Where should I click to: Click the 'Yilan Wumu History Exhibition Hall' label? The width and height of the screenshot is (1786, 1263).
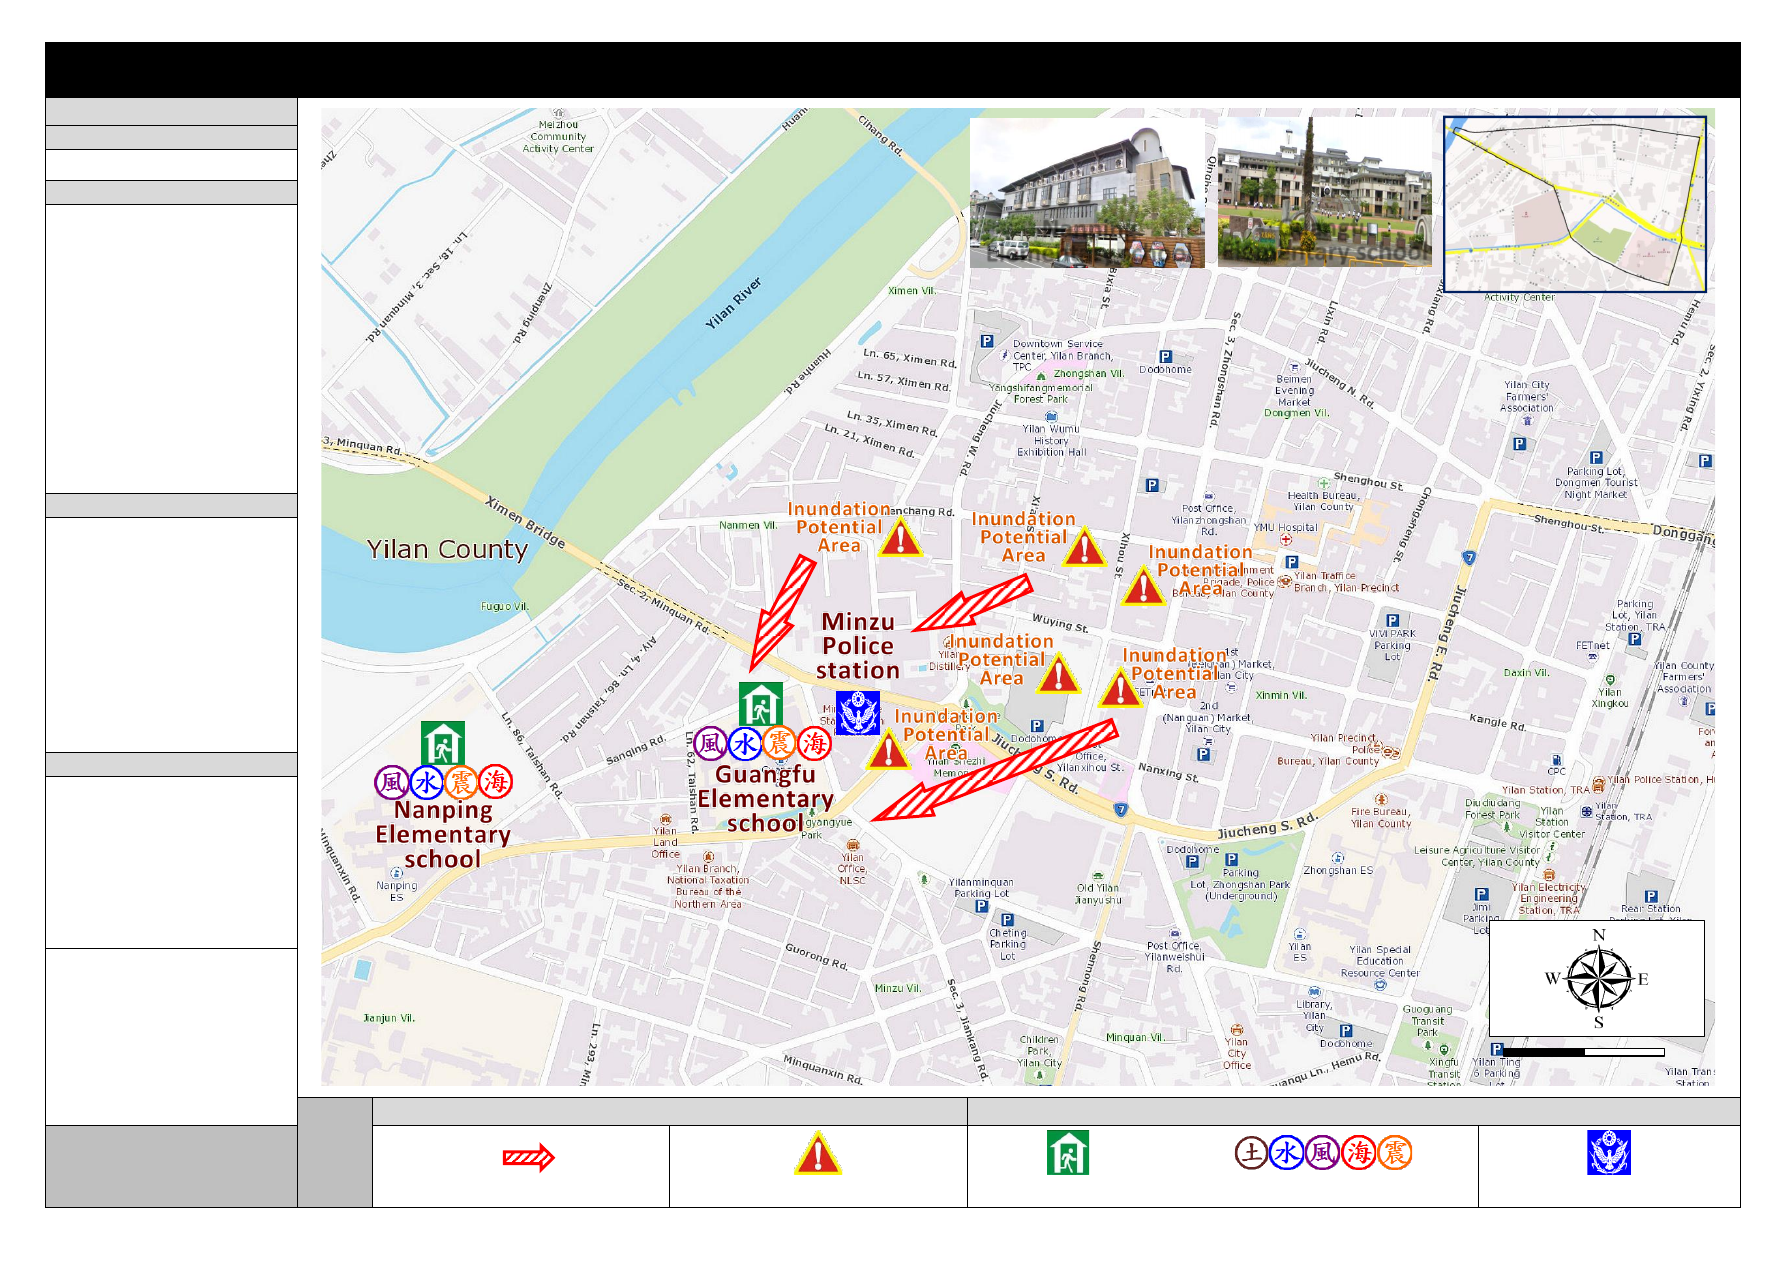click(1051, 440)
